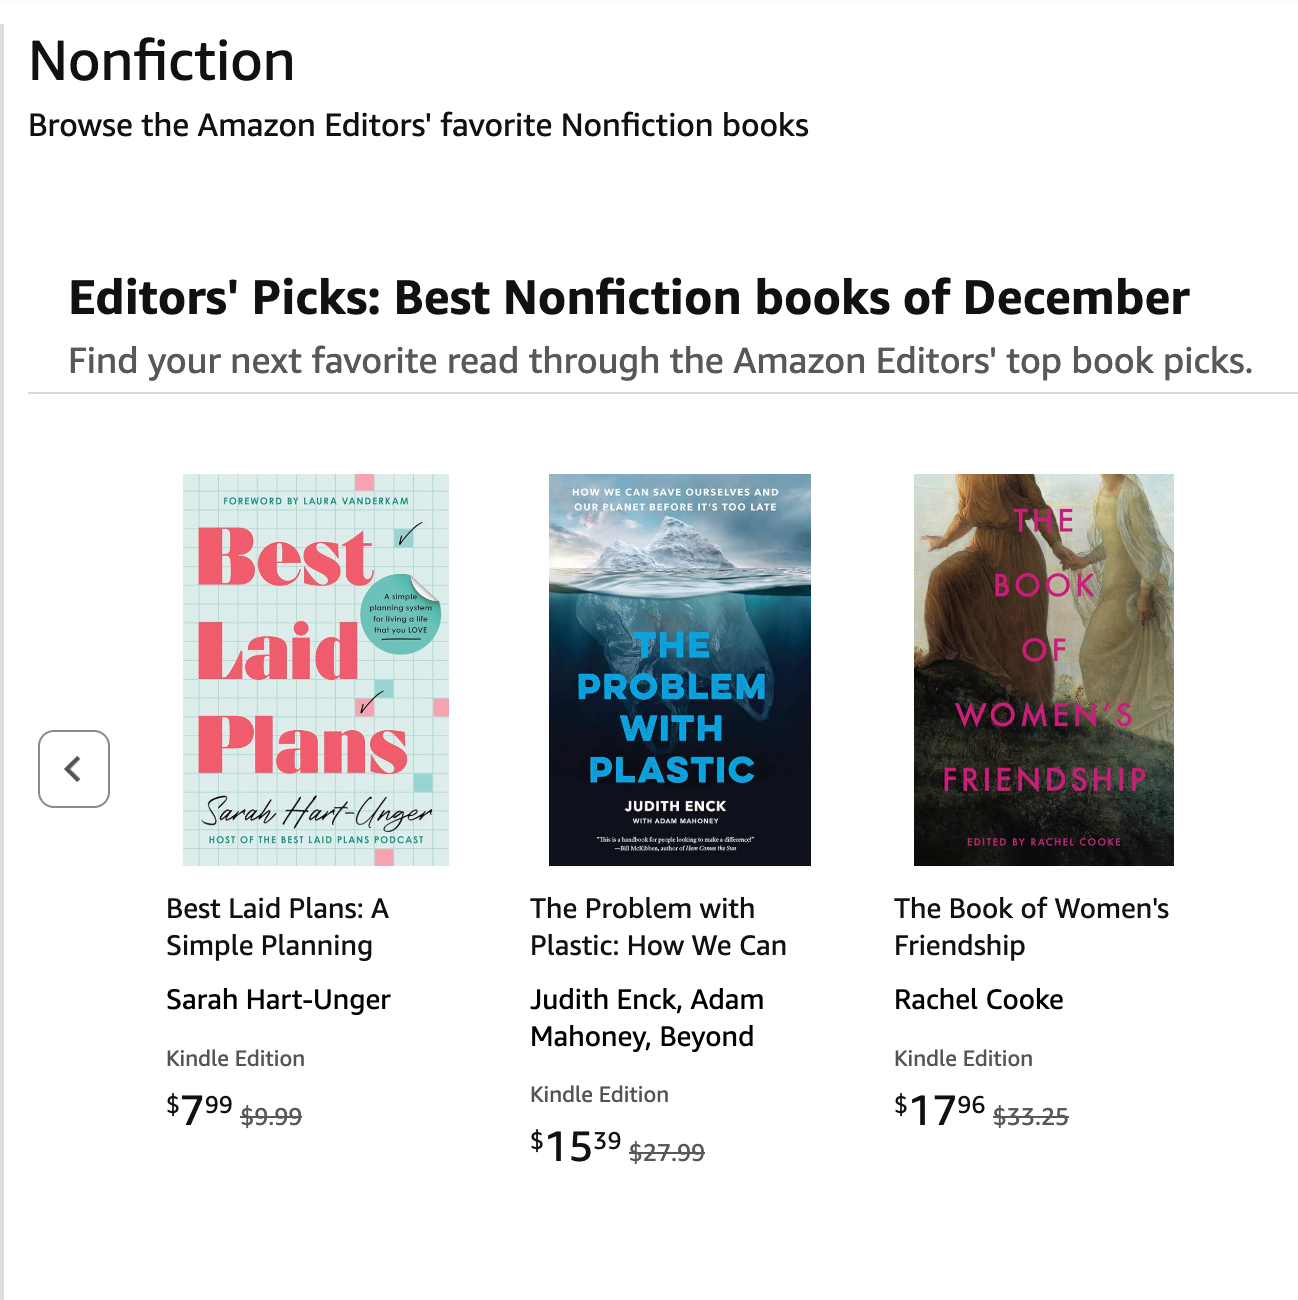Click the Editors' Picks December heading
The height and width of the screenshot is (1300, 1298).
(x=629, y=298)
